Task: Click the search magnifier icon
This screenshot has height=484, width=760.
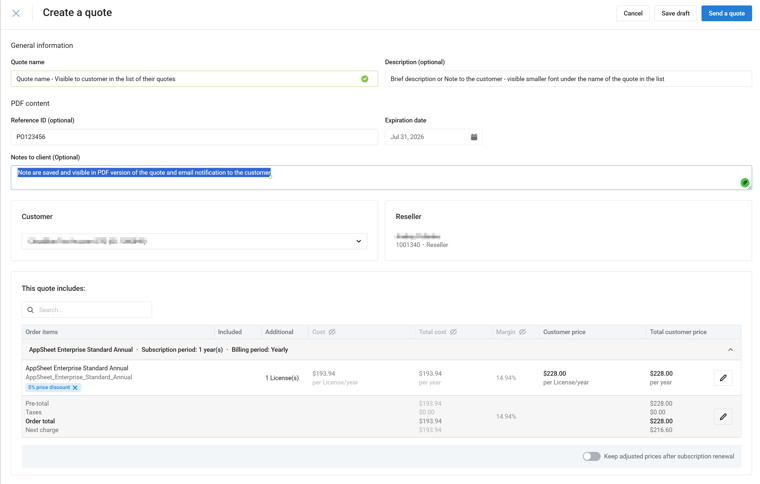Action: [31, 310]
